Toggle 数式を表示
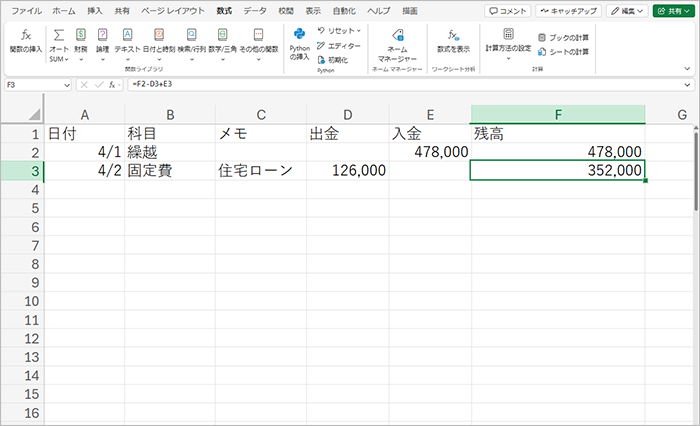The width and height of the screenshot is (700, 426). [453, 41]
